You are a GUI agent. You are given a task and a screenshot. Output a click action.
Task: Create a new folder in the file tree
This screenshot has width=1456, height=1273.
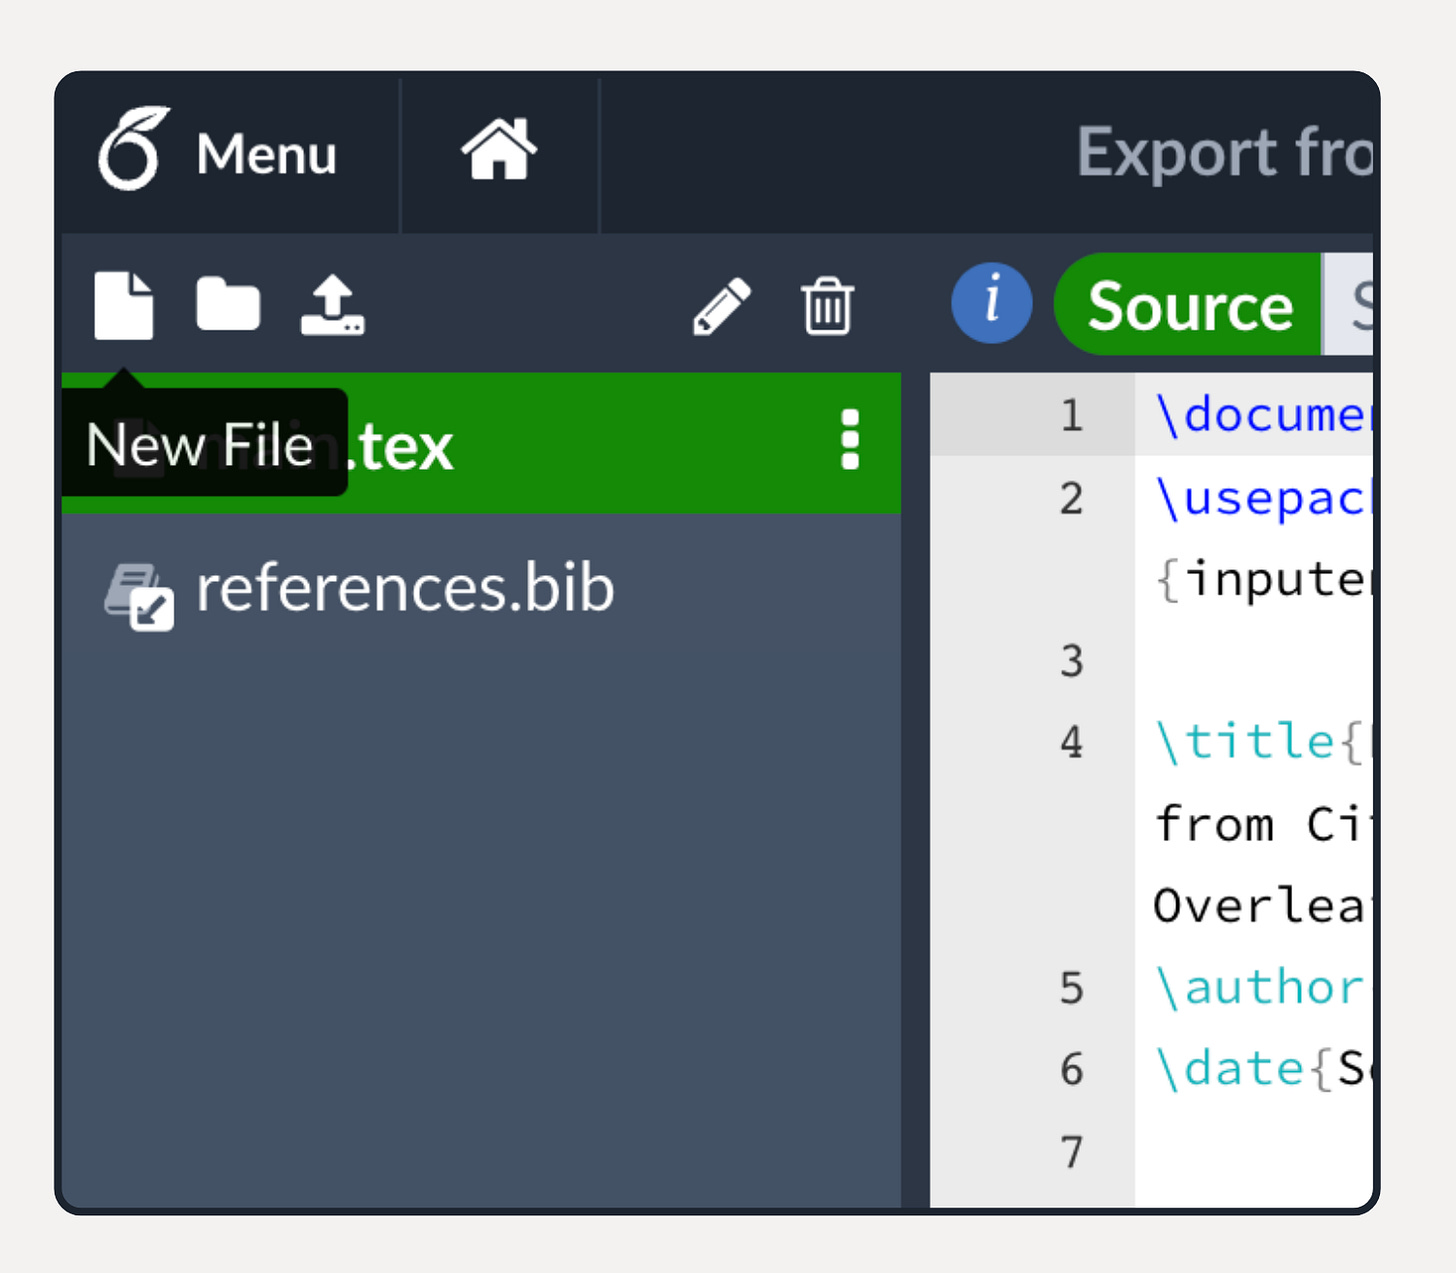pos(228,305)
